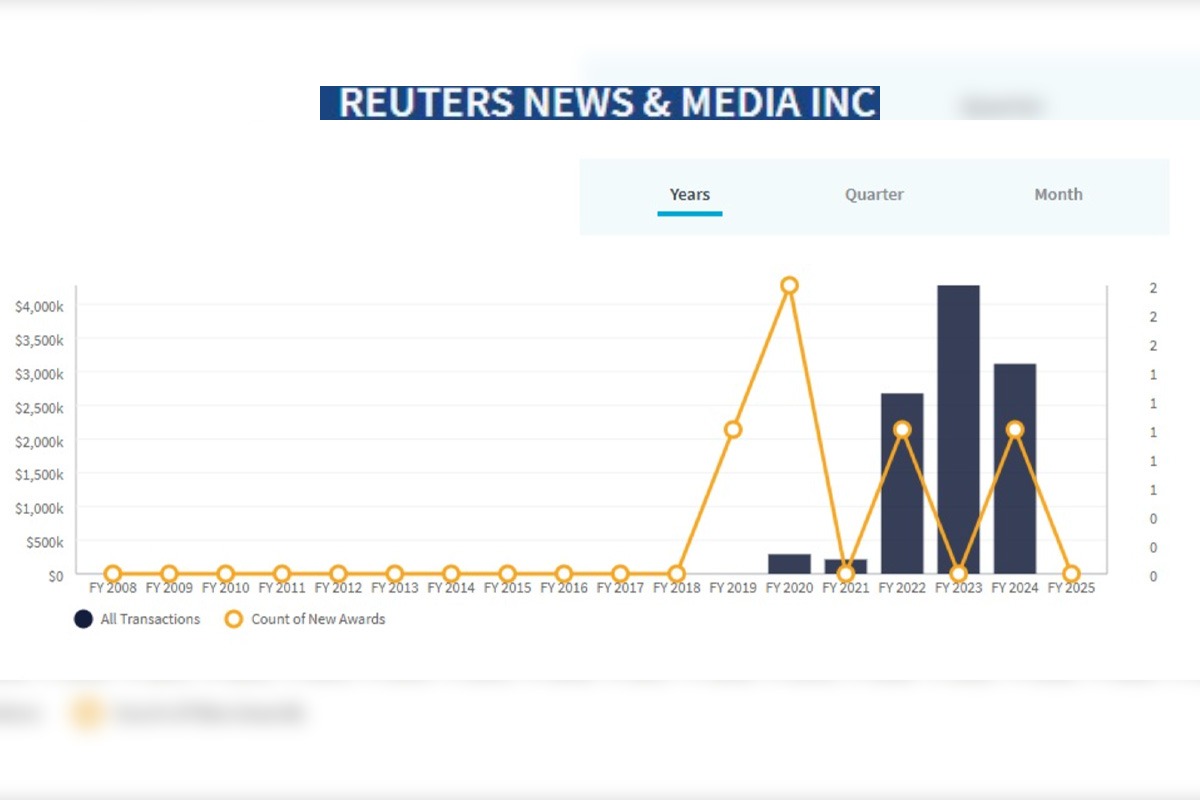
Task: Select the FY 2024 transactions bar
Action: tap(1015, 469)
